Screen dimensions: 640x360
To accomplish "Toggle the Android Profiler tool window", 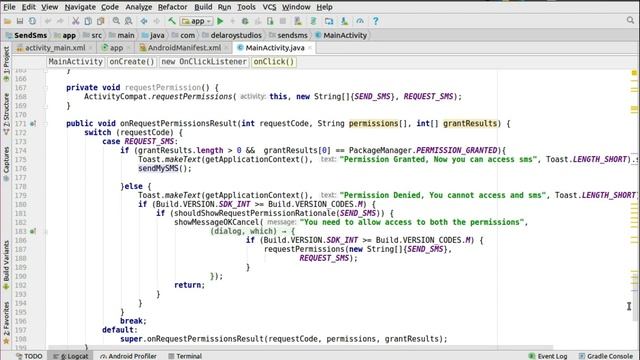I will pyautogui.click(x=128, y=356).
